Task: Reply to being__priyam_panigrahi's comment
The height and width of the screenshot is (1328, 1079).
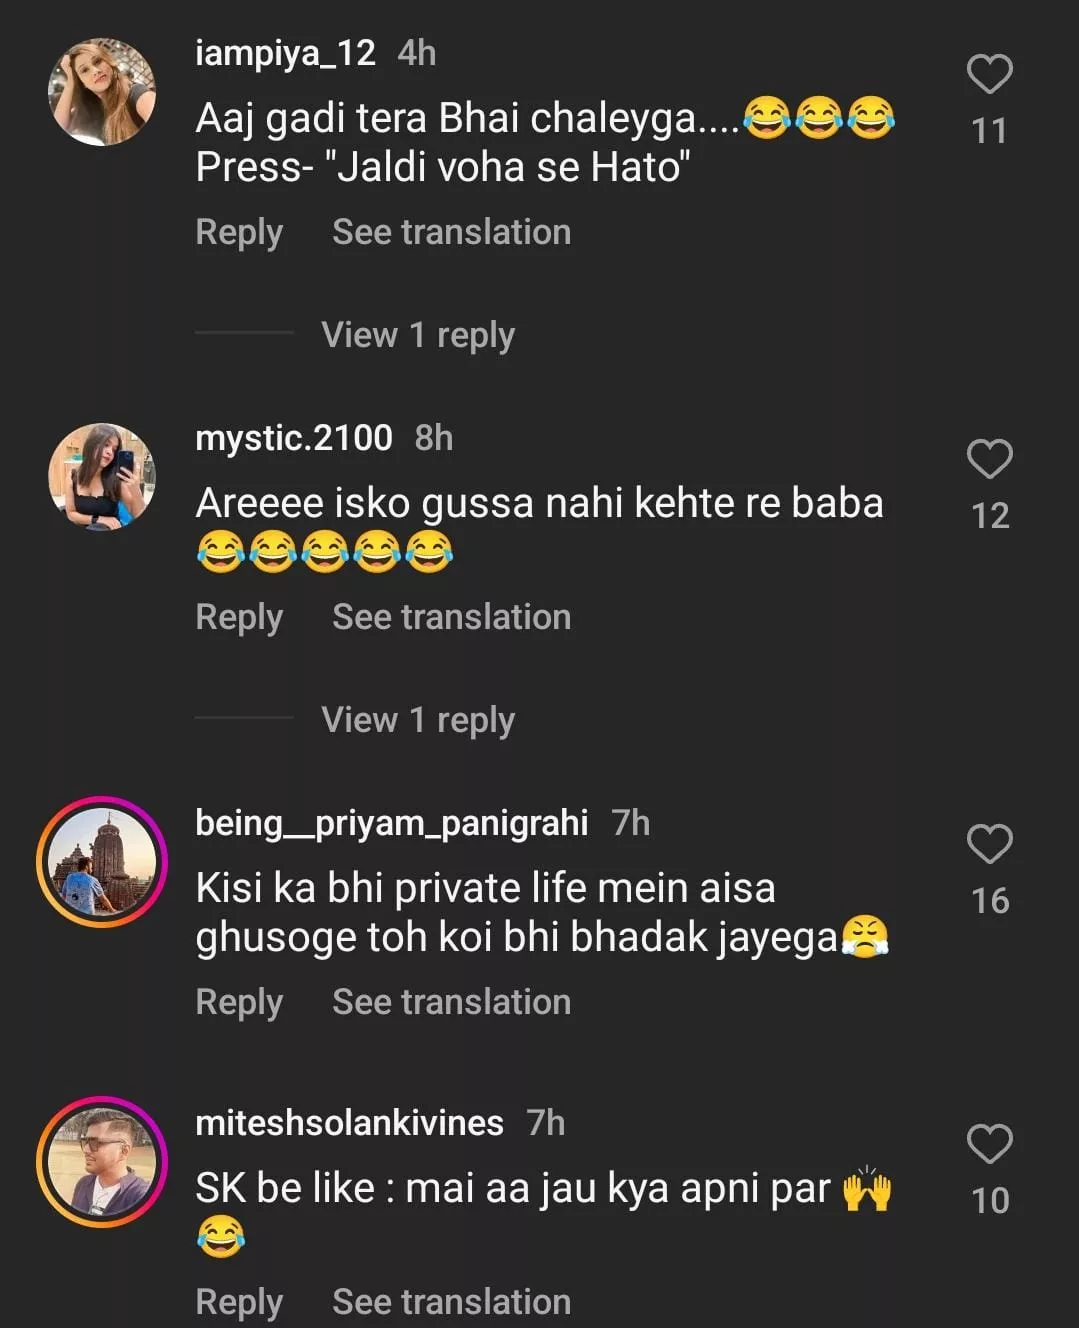Action: coord(239,1002)
